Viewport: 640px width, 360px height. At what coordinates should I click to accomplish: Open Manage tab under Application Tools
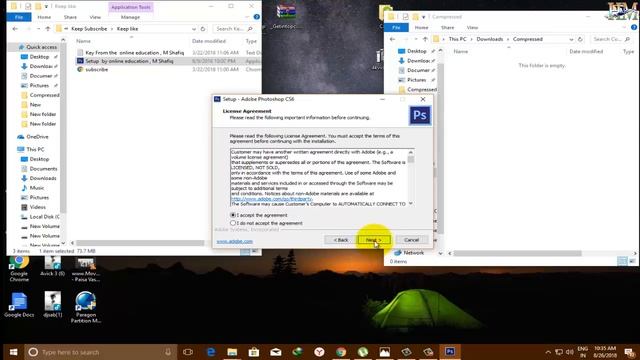point(131,17)
